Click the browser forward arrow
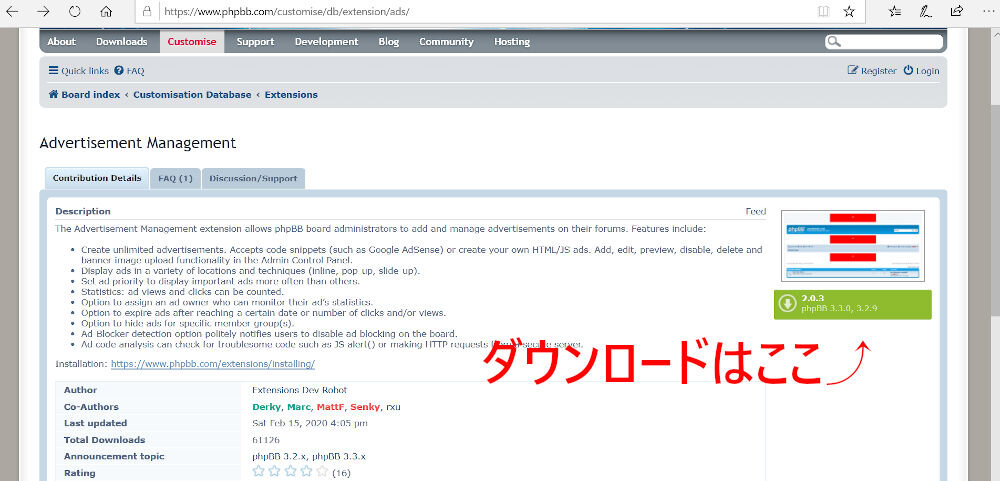1000x481 pixels. pos(43,11)
